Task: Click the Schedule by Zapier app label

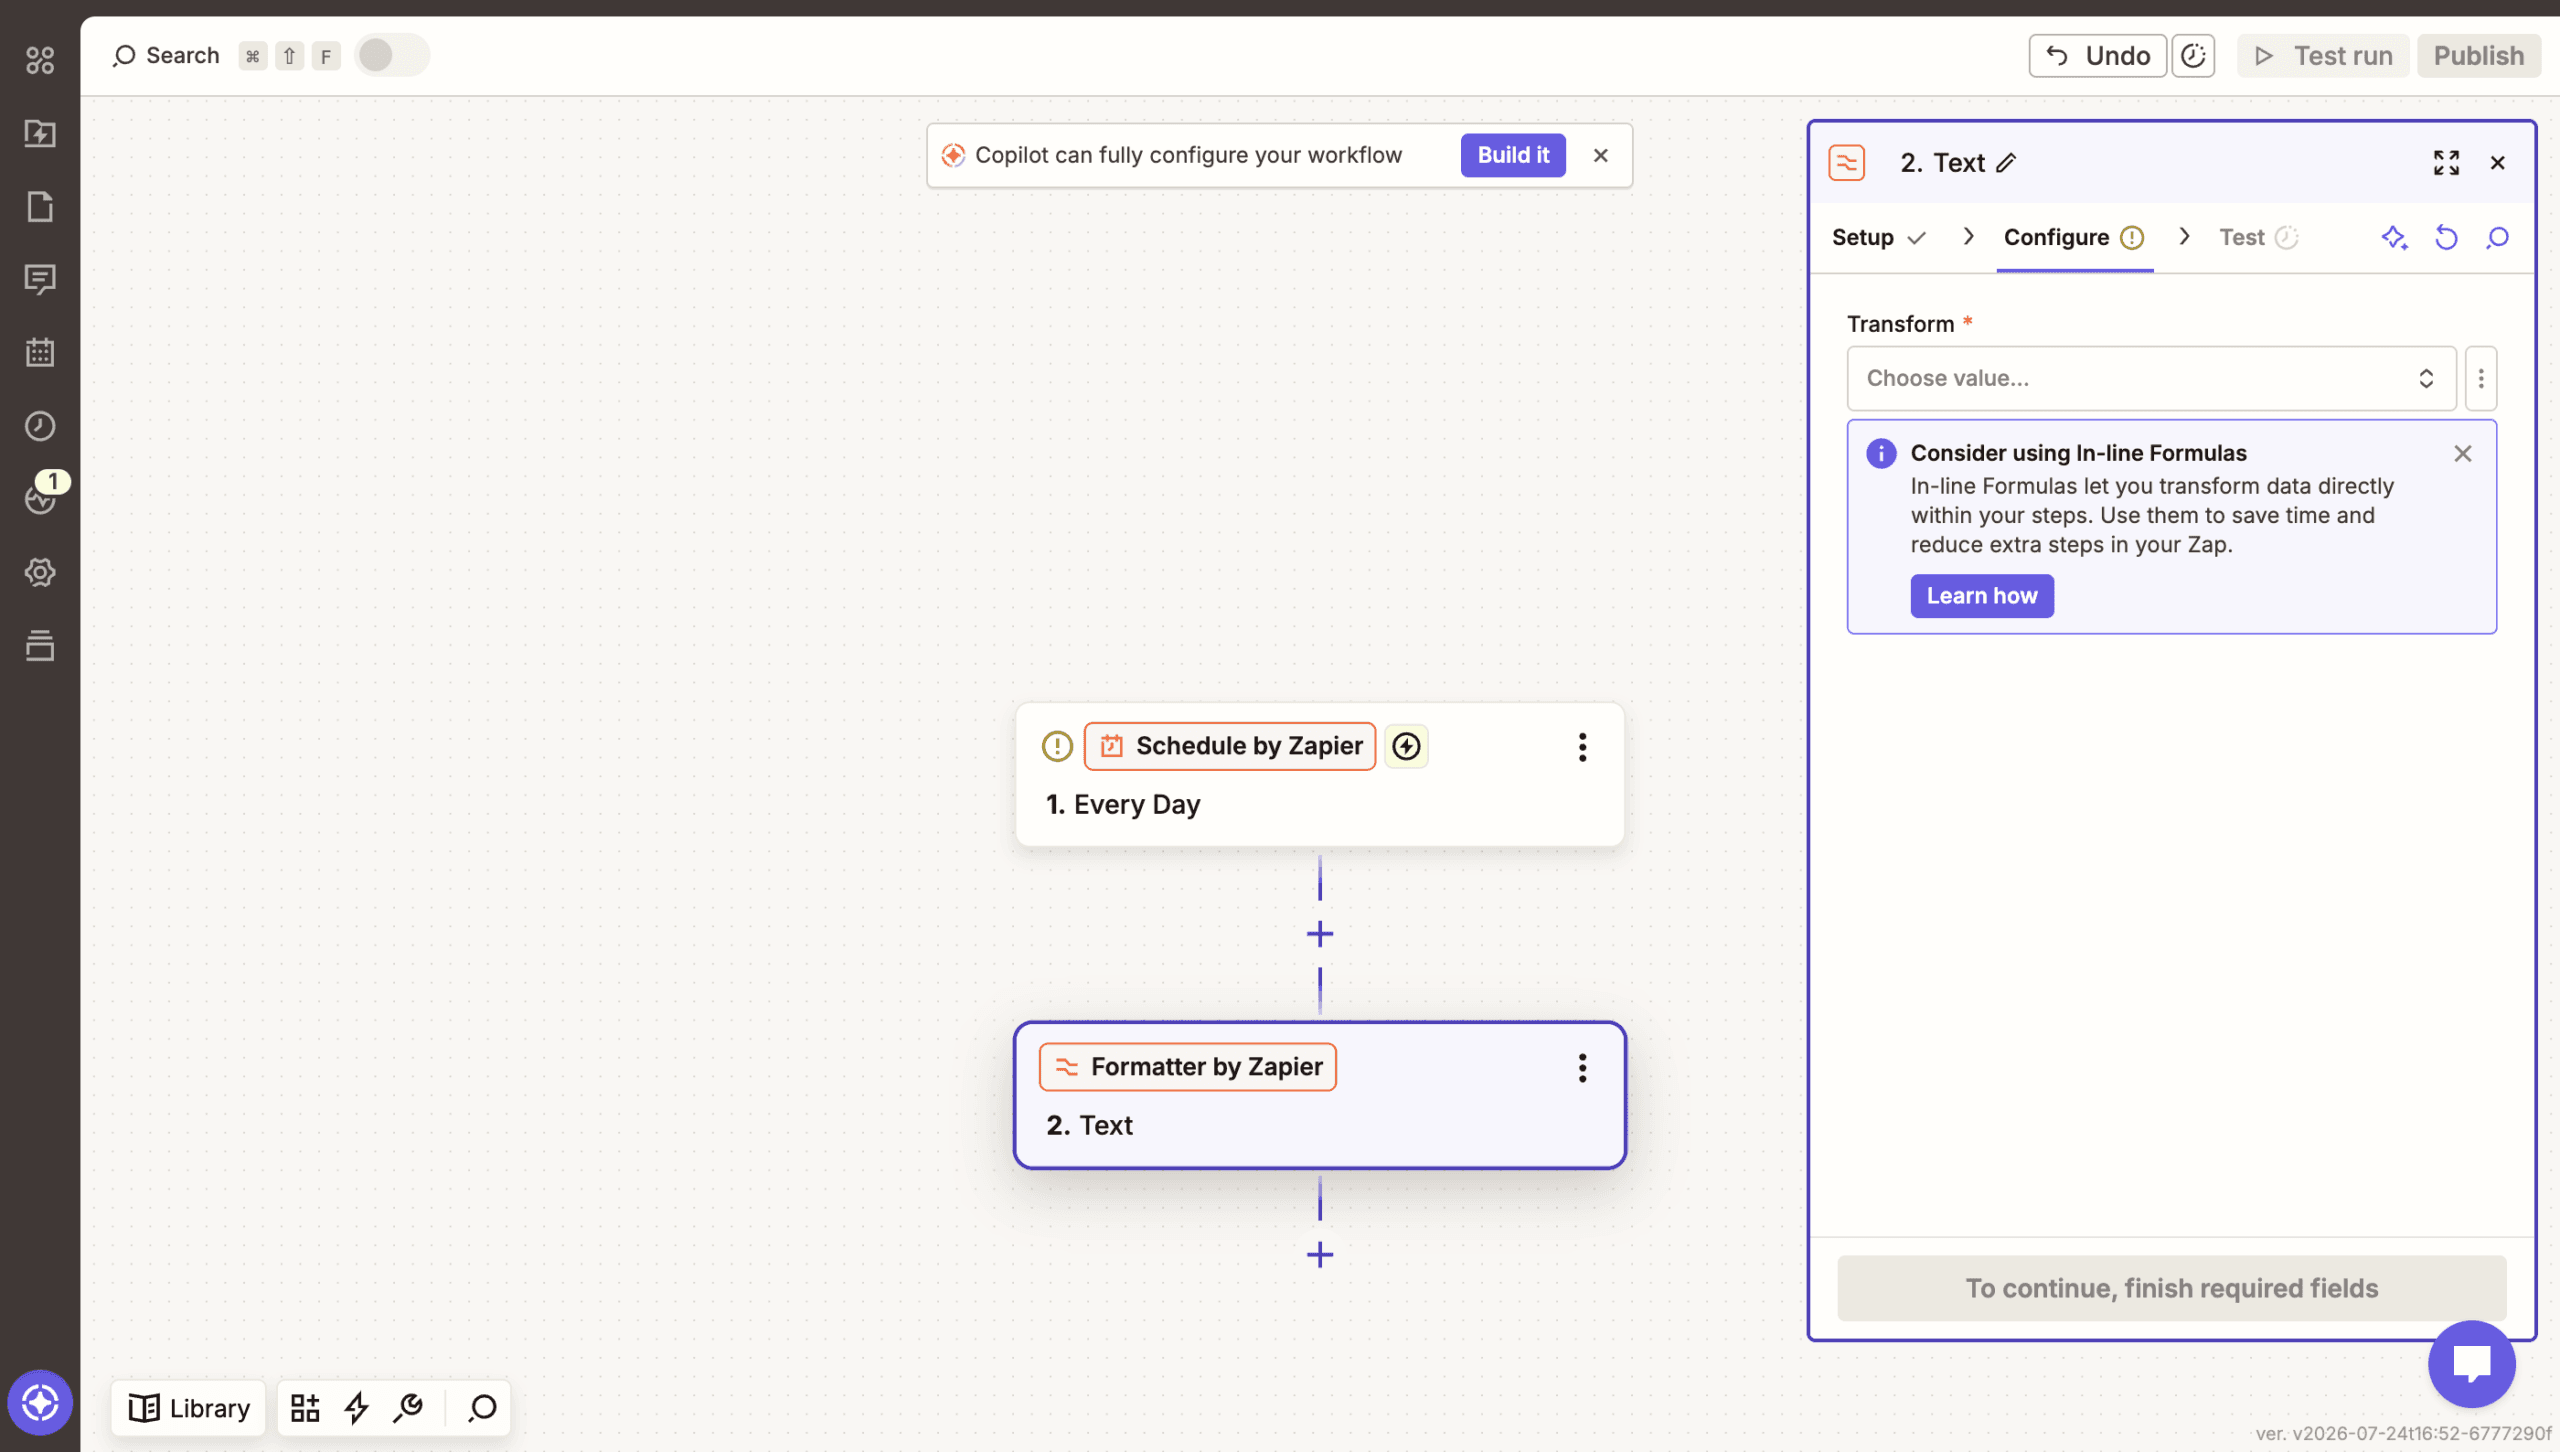Action: (x=1230, y=746)
